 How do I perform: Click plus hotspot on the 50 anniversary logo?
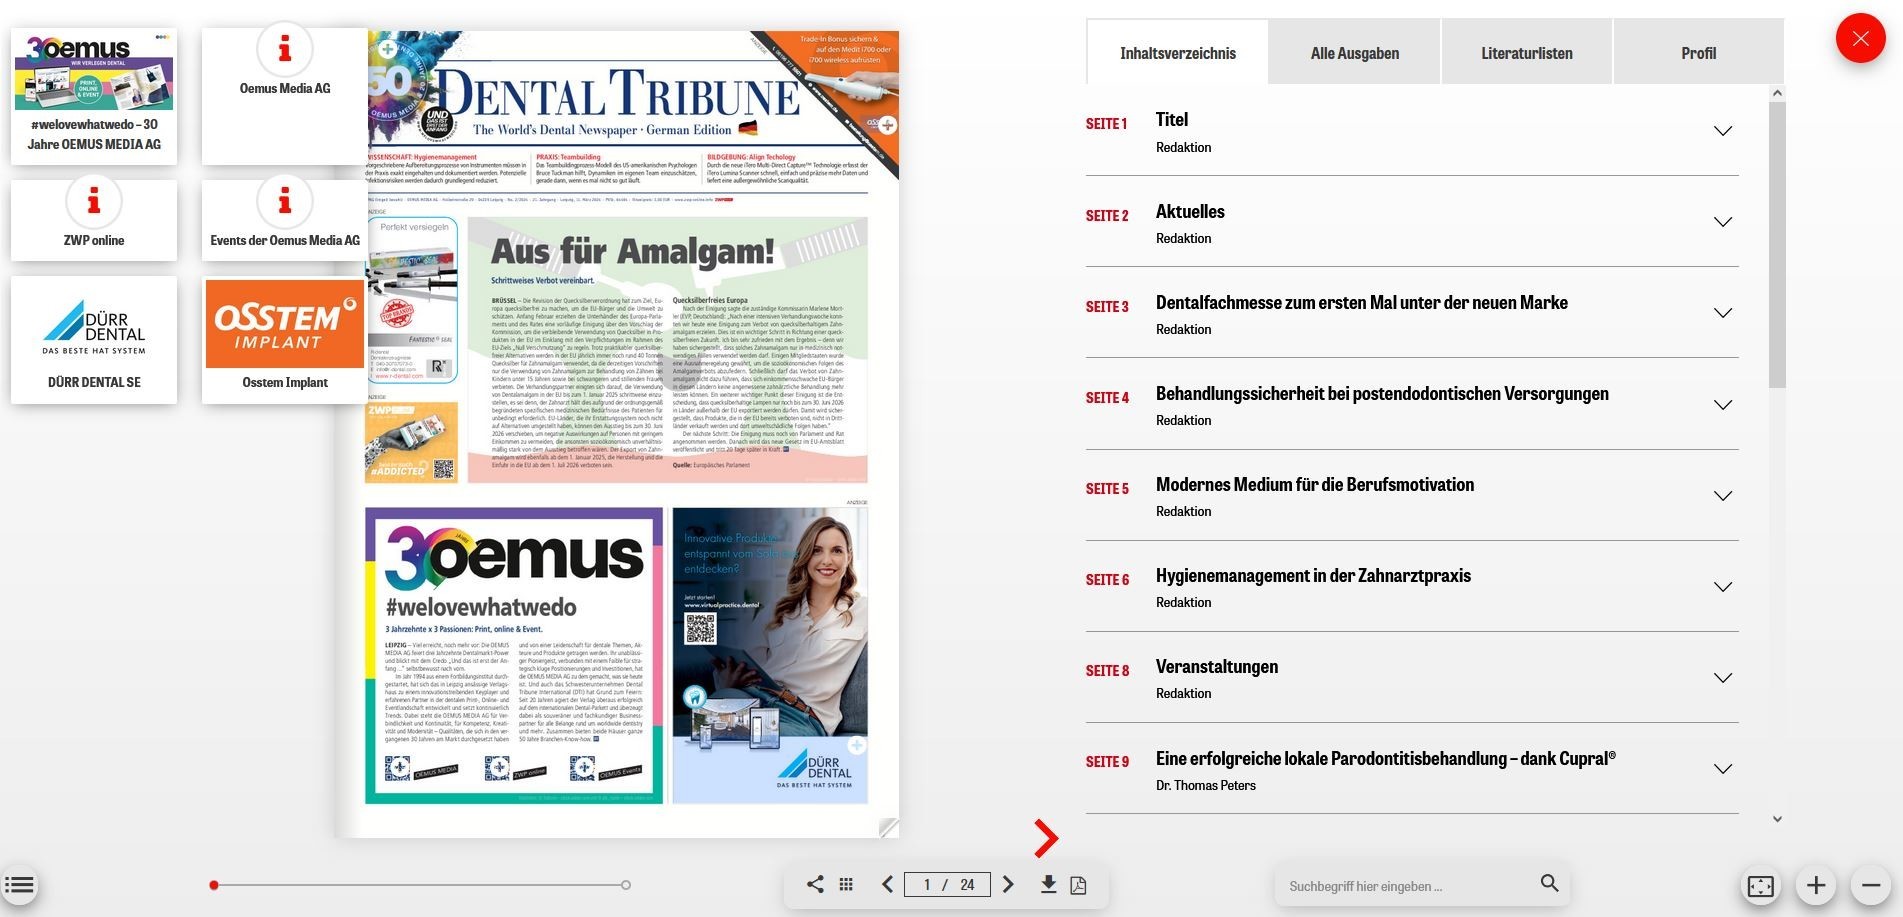pos(387,49)
